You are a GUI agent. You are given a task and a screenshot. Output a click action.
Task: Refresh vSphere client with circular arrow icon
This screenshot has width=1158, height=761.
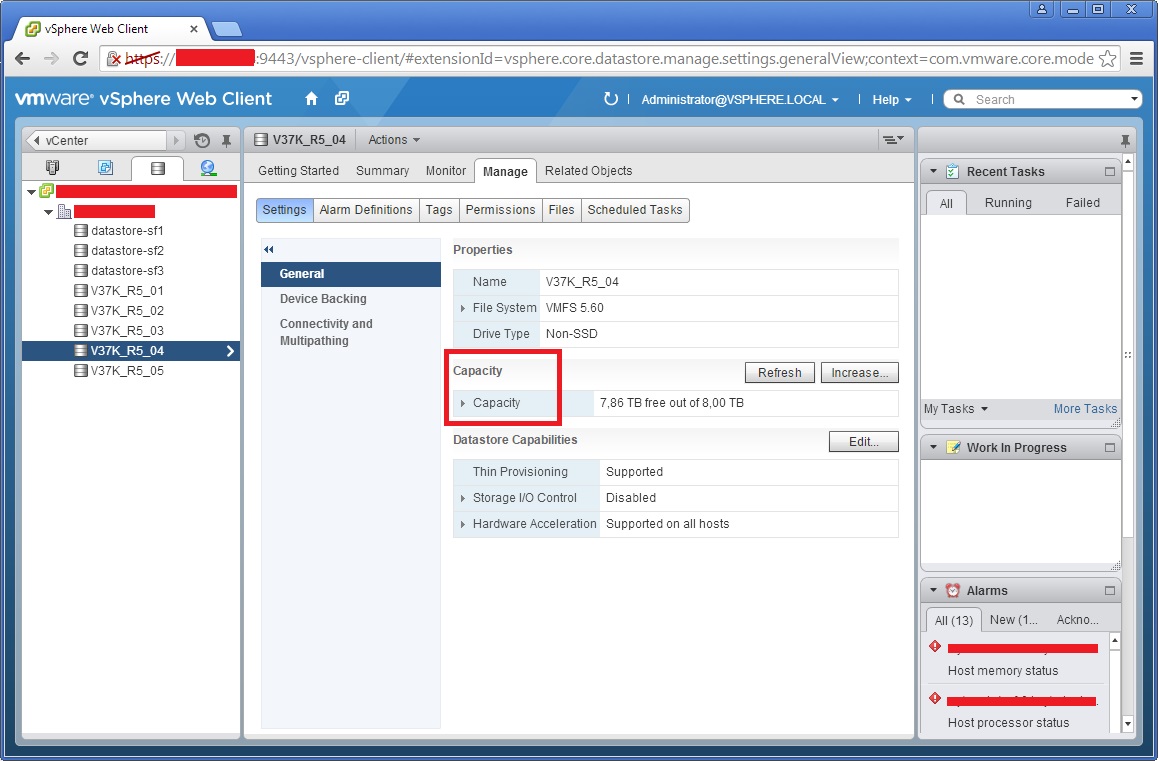point(610,99)
